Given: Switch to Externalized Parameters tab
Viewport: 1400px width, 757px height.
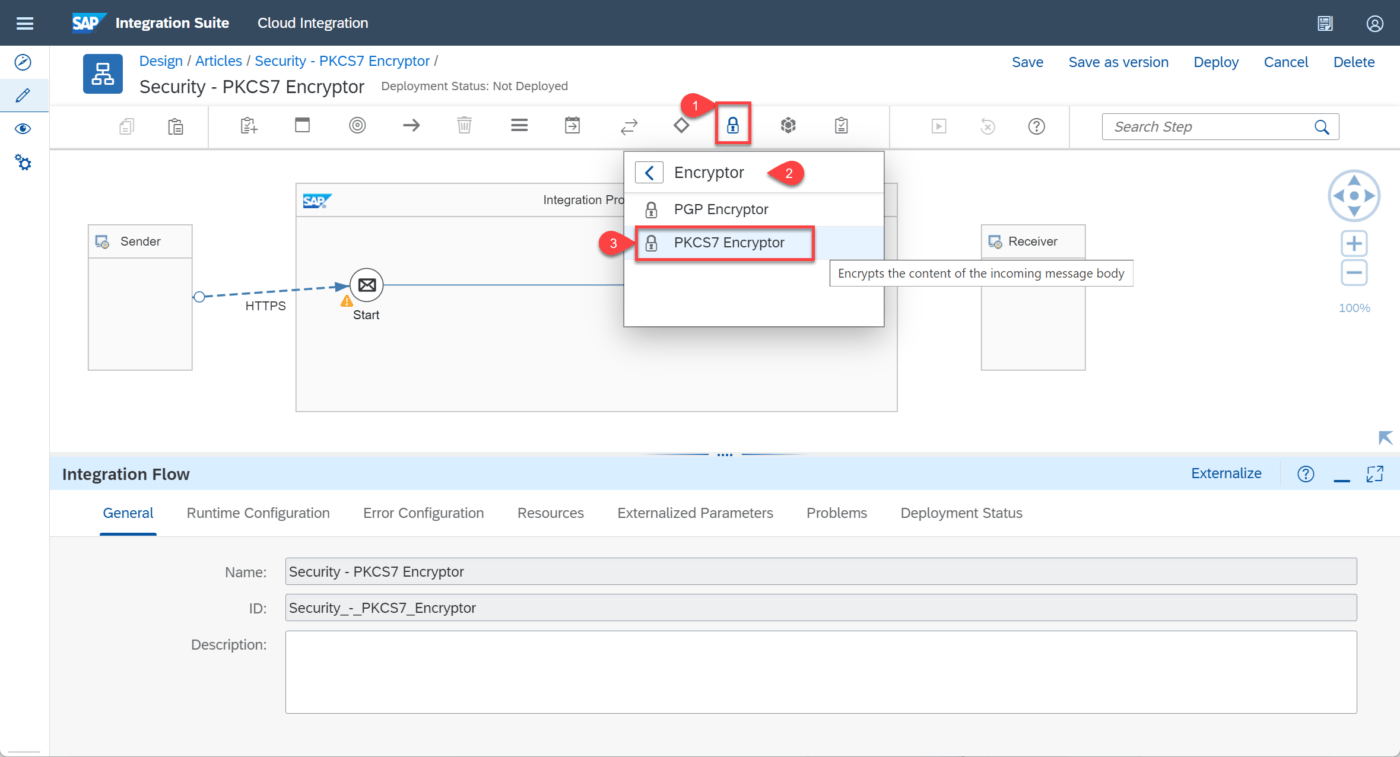Looking at the screenshot, I should (695, 513).
